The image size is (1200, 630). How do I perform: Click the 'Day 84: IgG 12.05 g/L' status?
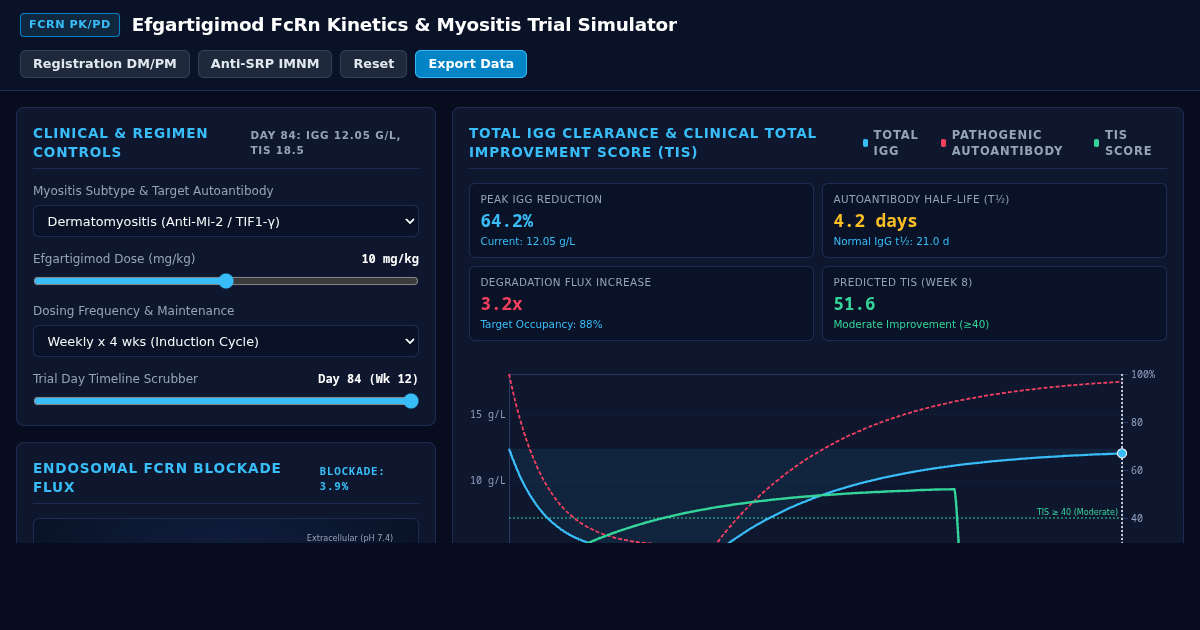(325, 143)
